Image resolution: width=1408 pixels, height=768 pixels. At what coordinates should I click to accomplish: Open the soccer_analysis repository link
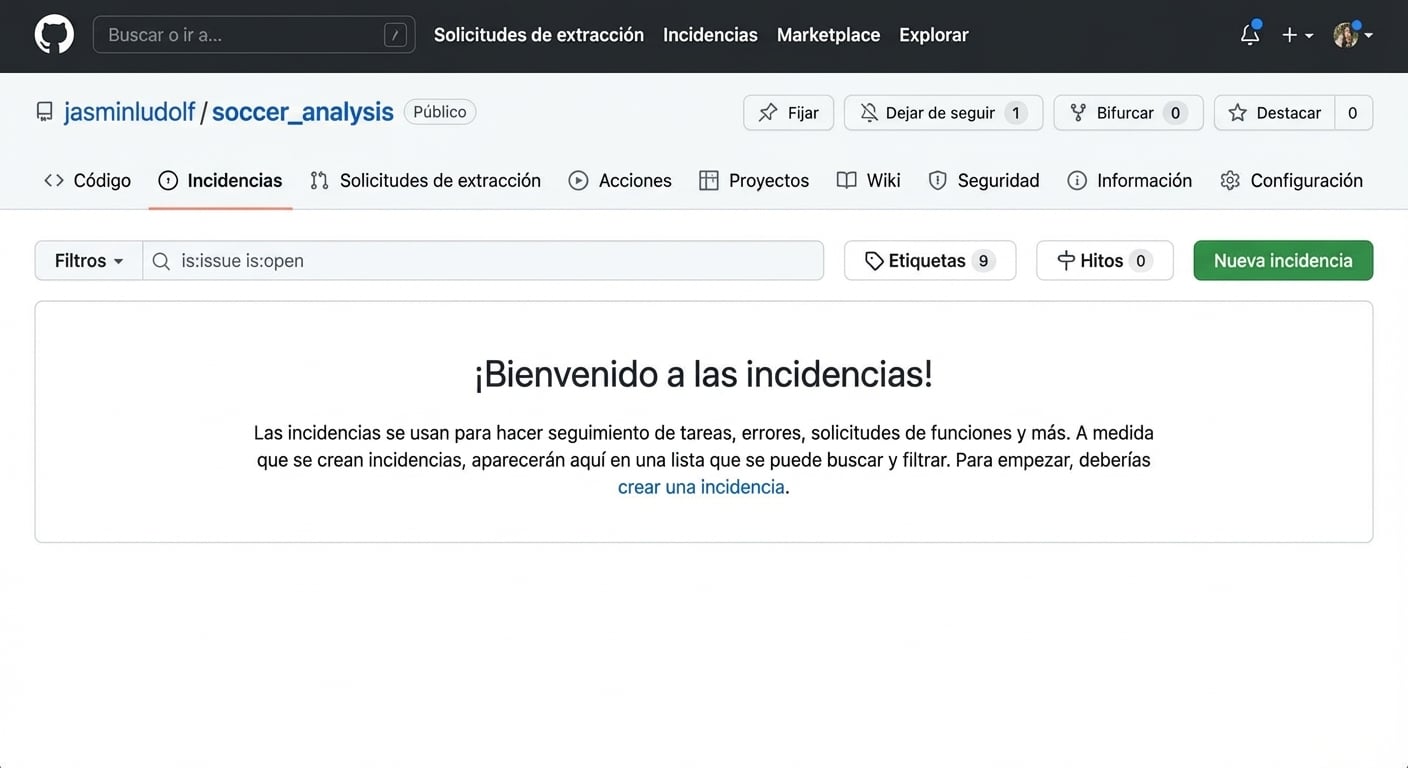click(x=303, y=112)
